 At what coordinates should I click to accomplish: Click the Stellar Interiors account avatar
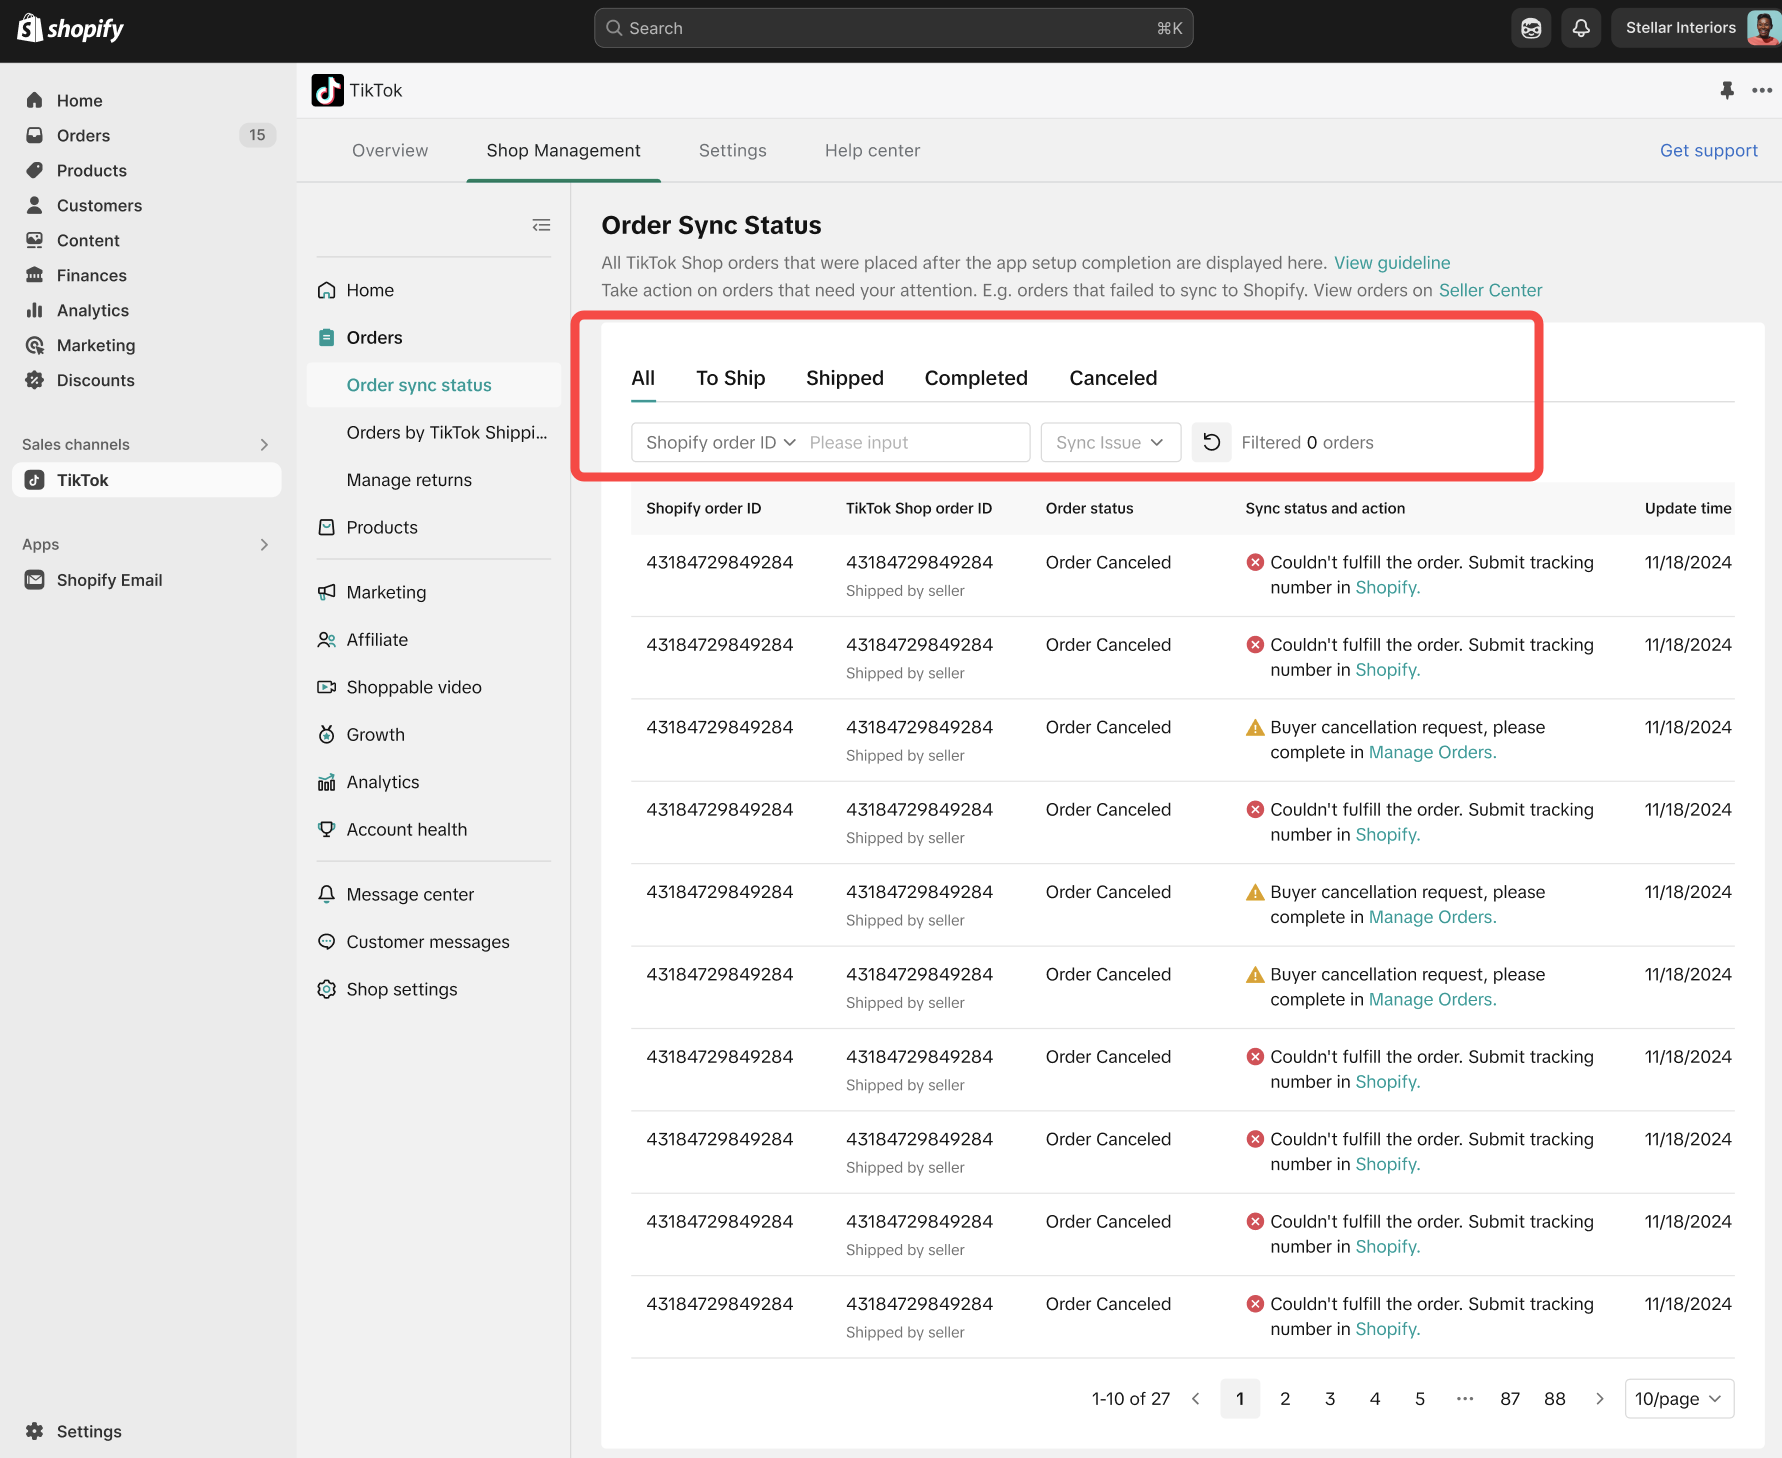[1763, 28]
